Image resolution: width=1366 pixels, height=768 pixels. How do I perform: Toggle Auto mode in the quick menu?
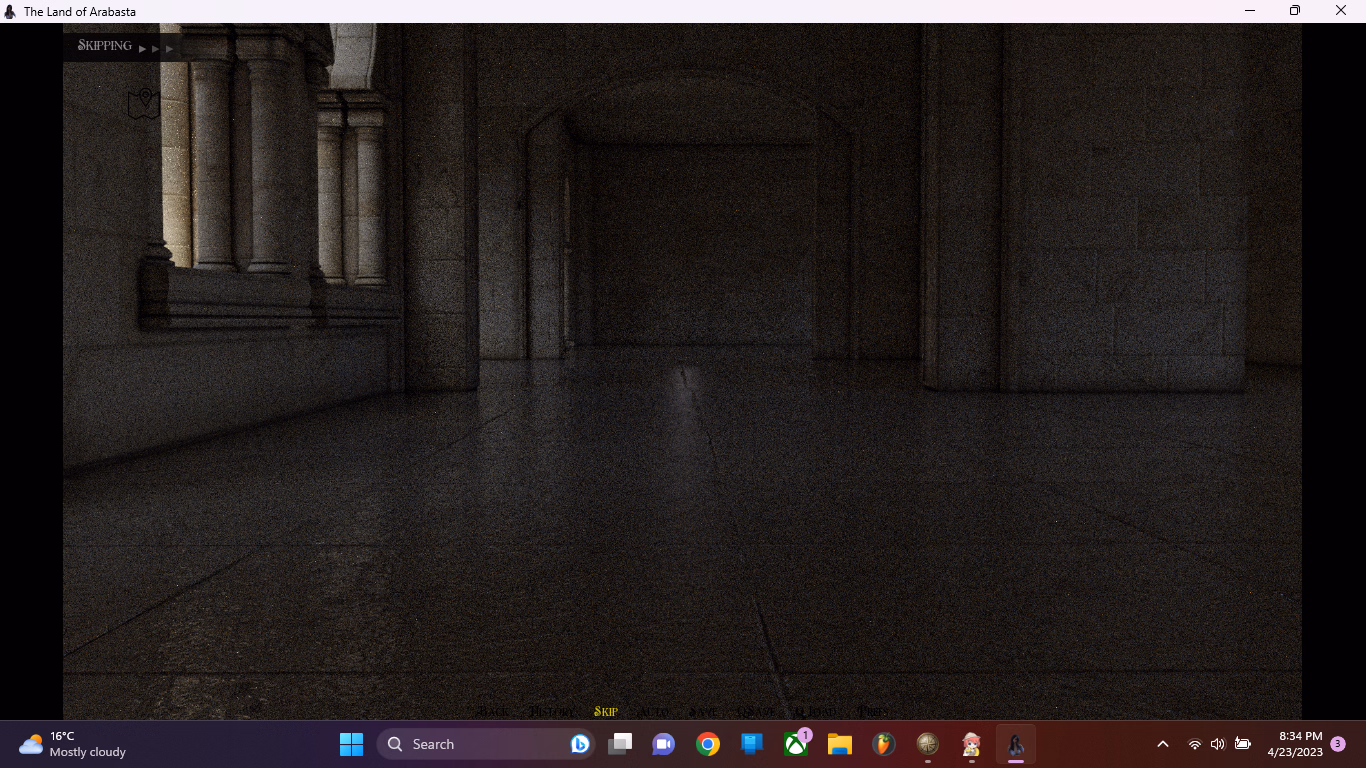[x=654, y=711]
